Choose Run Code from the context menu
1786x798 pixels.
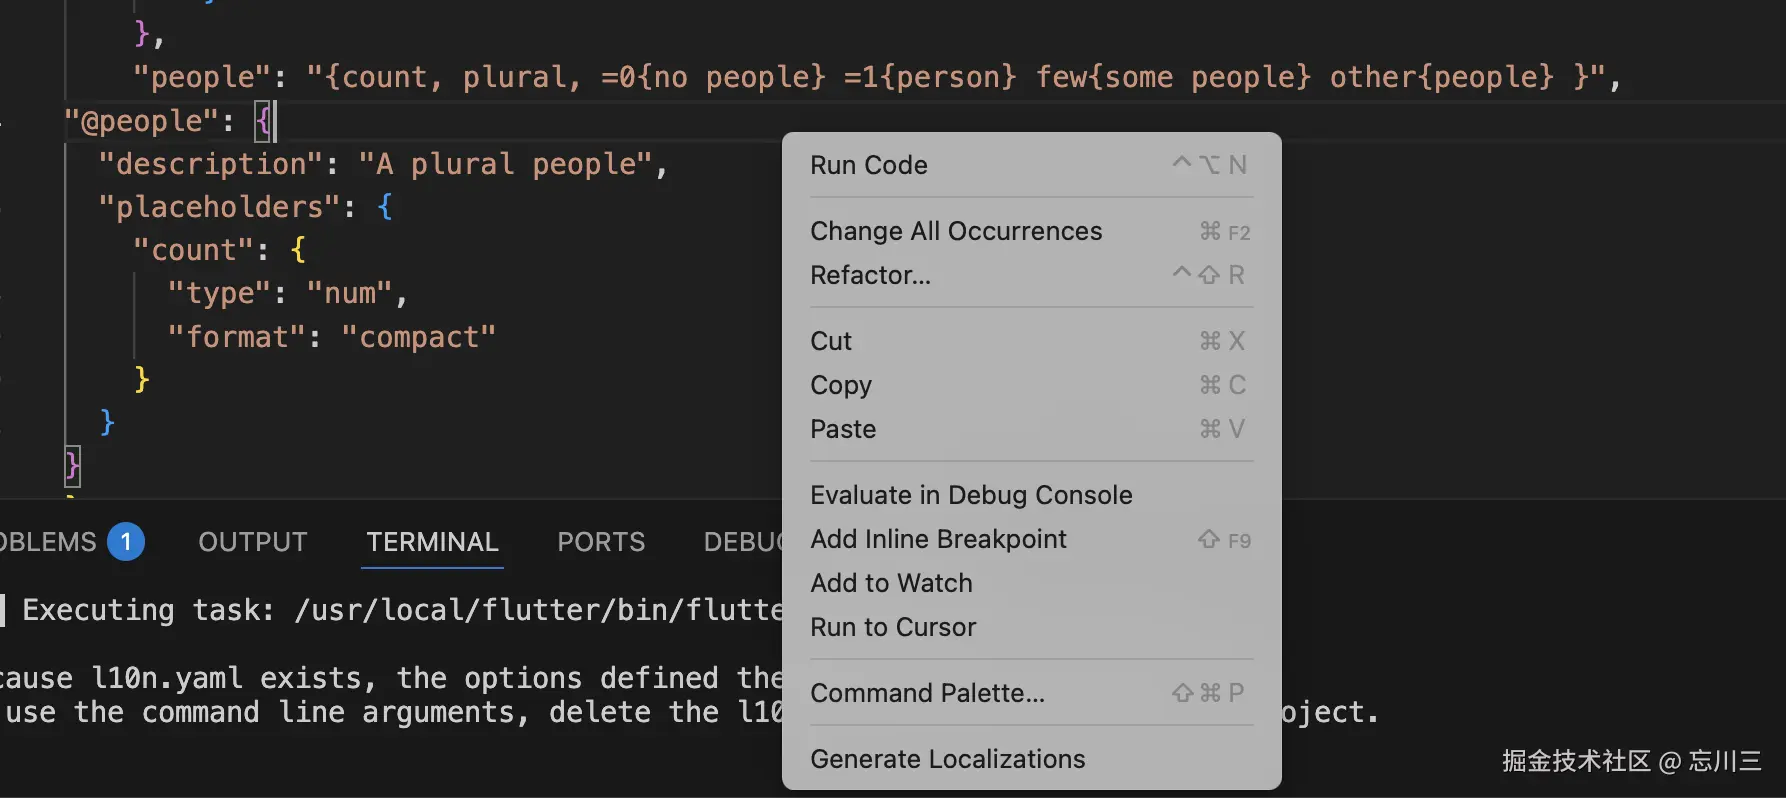point(869,165)
